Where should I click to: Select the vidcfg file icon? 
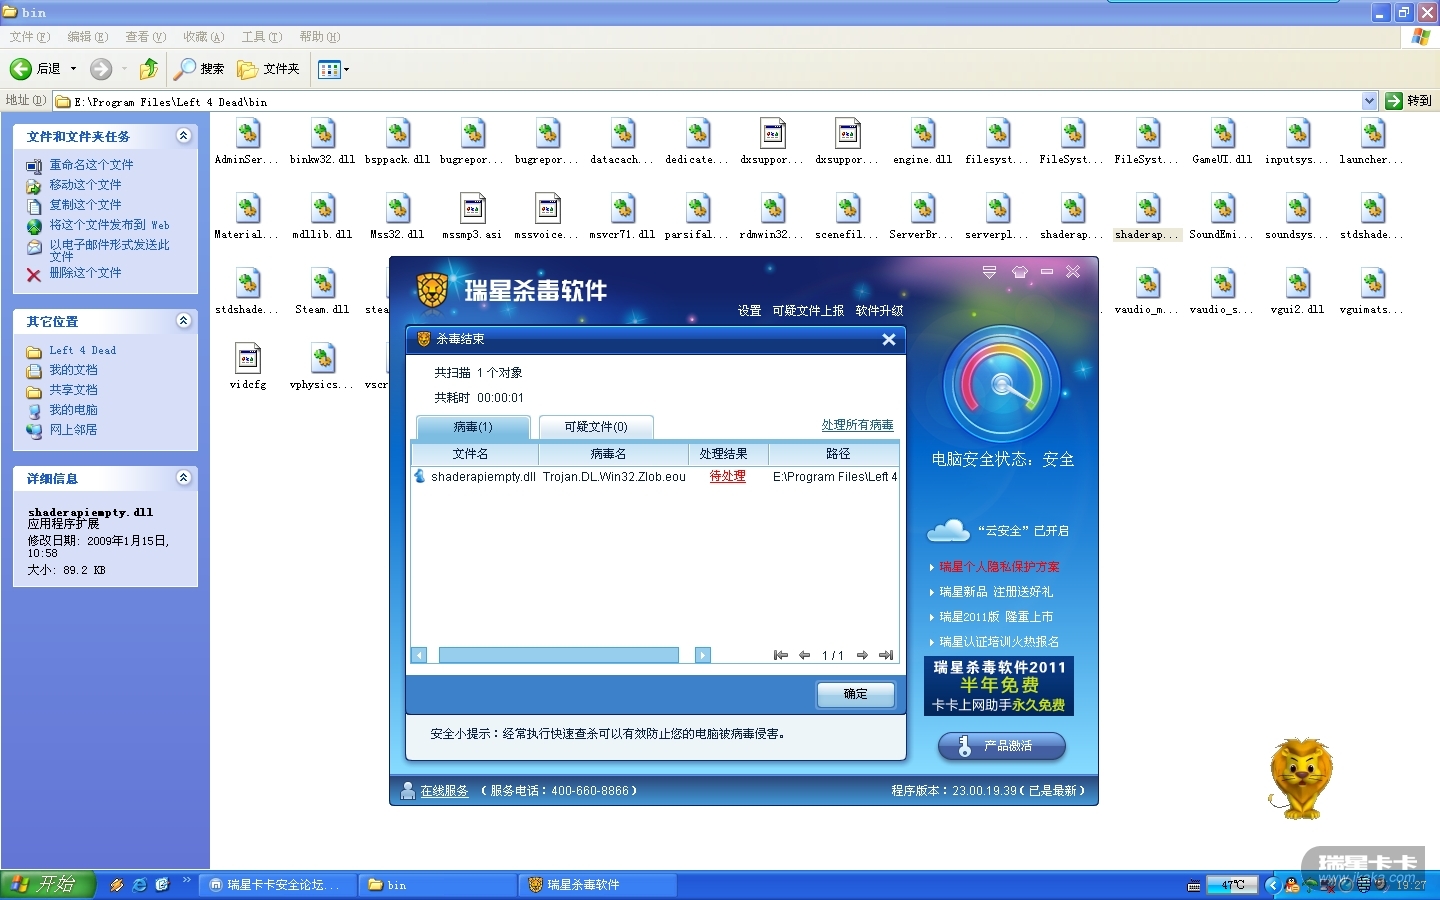click(248, 358)
